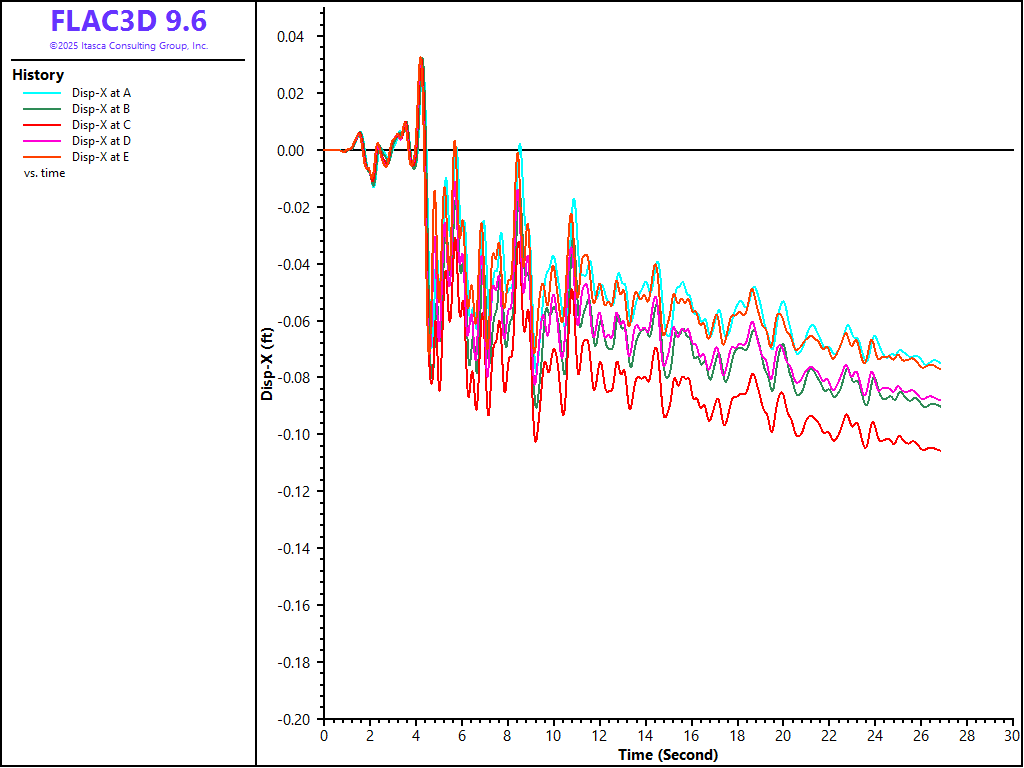Select the 'Disp-X at A' legend label
Viewport: 1024px width, 768px height.
coord(101,93)
